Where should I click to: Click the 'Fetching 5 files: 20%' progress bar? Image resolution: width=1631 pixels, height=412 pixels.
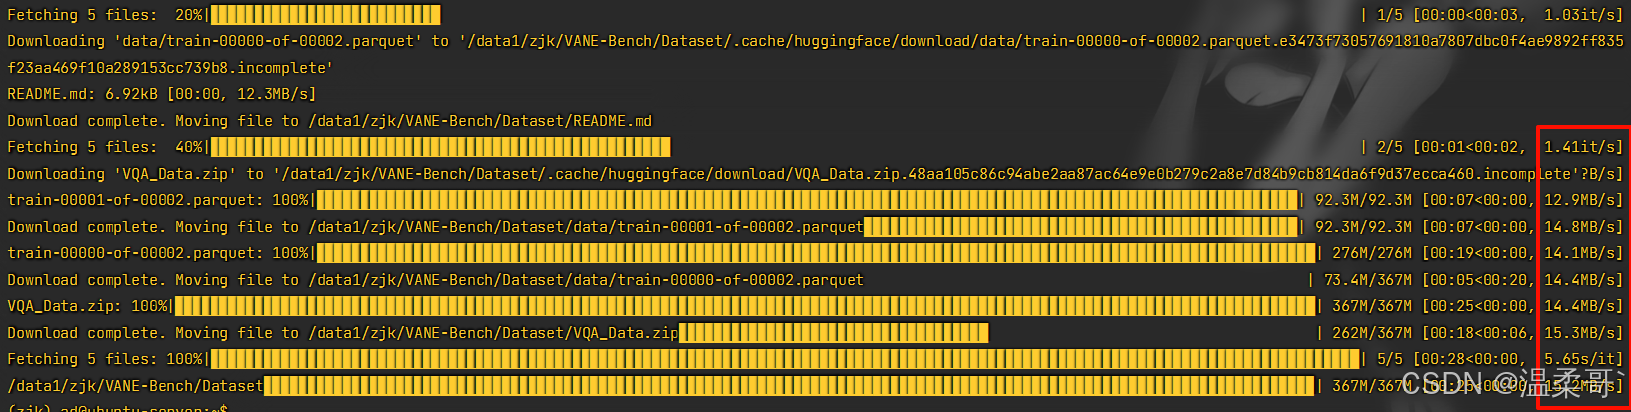pos(325,15)
